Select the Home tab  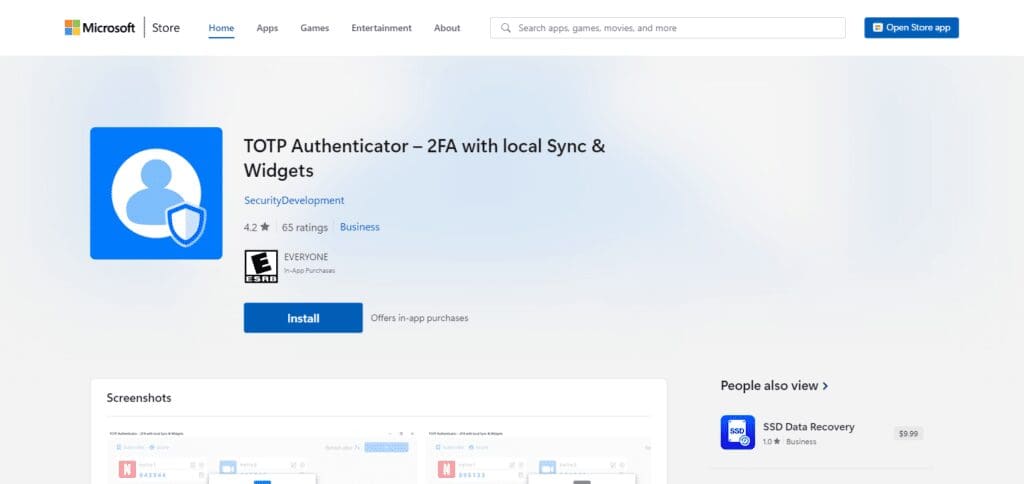221,28
